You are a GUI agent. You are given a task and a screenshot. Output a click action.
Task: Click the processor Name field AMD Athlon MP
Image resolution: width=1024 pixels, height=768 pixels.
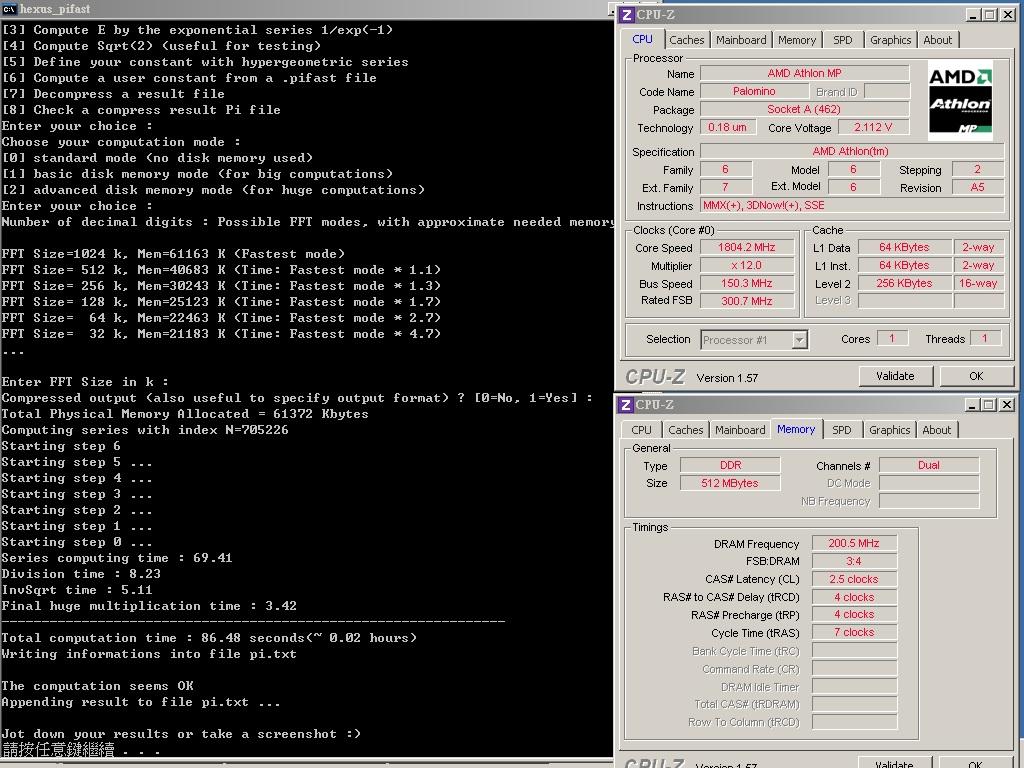pyautogui.click(x=805, y=73)
